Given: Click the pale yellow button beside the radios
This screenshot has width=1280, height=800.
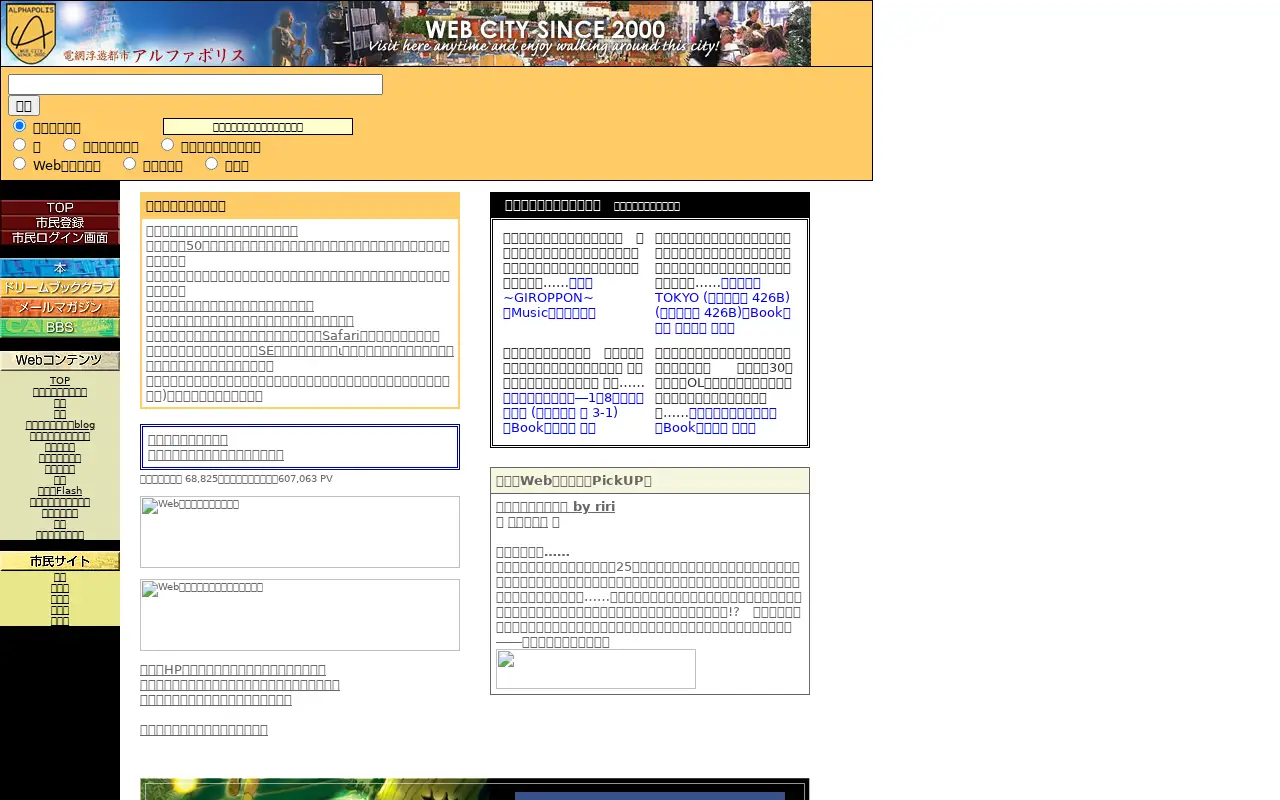Looking at the screenshot, I should tap(258, 127).
